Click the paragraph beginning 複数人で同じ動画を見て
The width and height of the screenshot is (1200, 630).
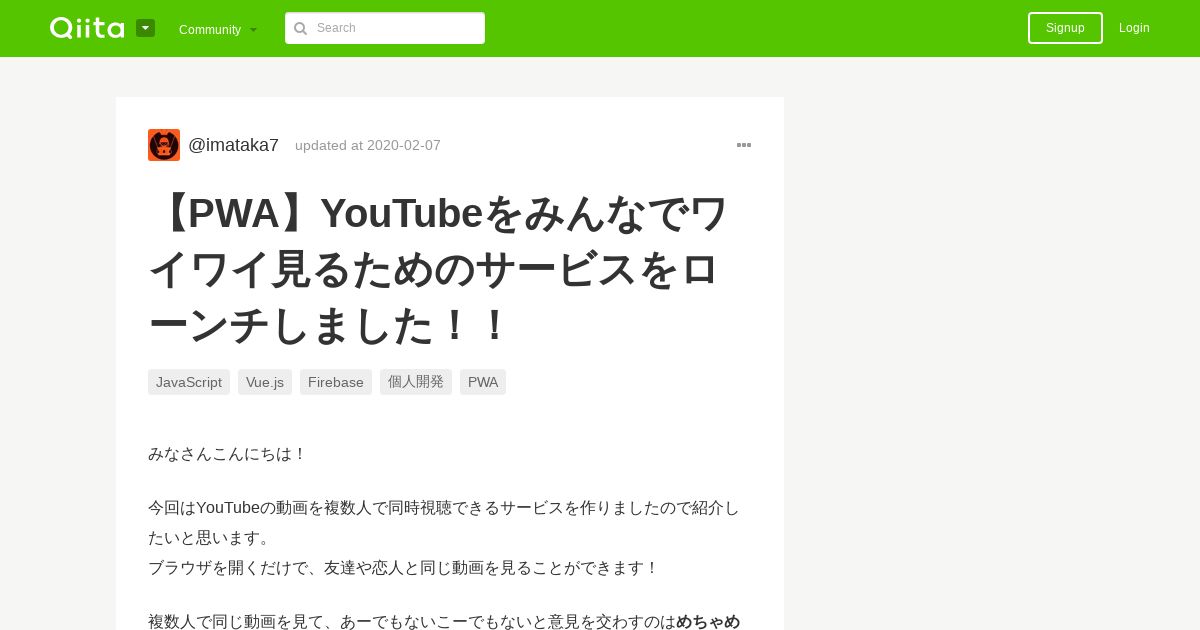coord(444,621)
